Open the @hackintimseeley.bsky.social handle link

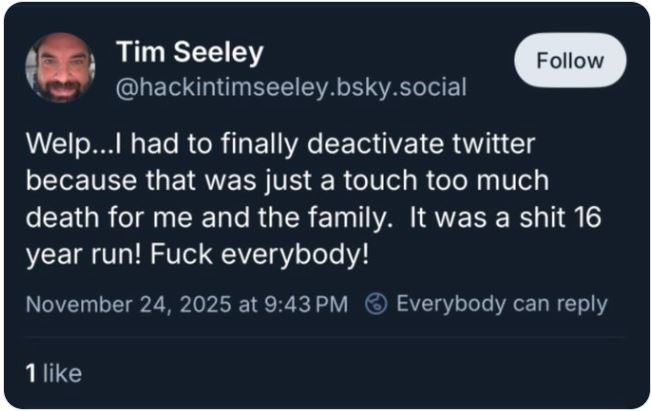(x=291, y=87)
